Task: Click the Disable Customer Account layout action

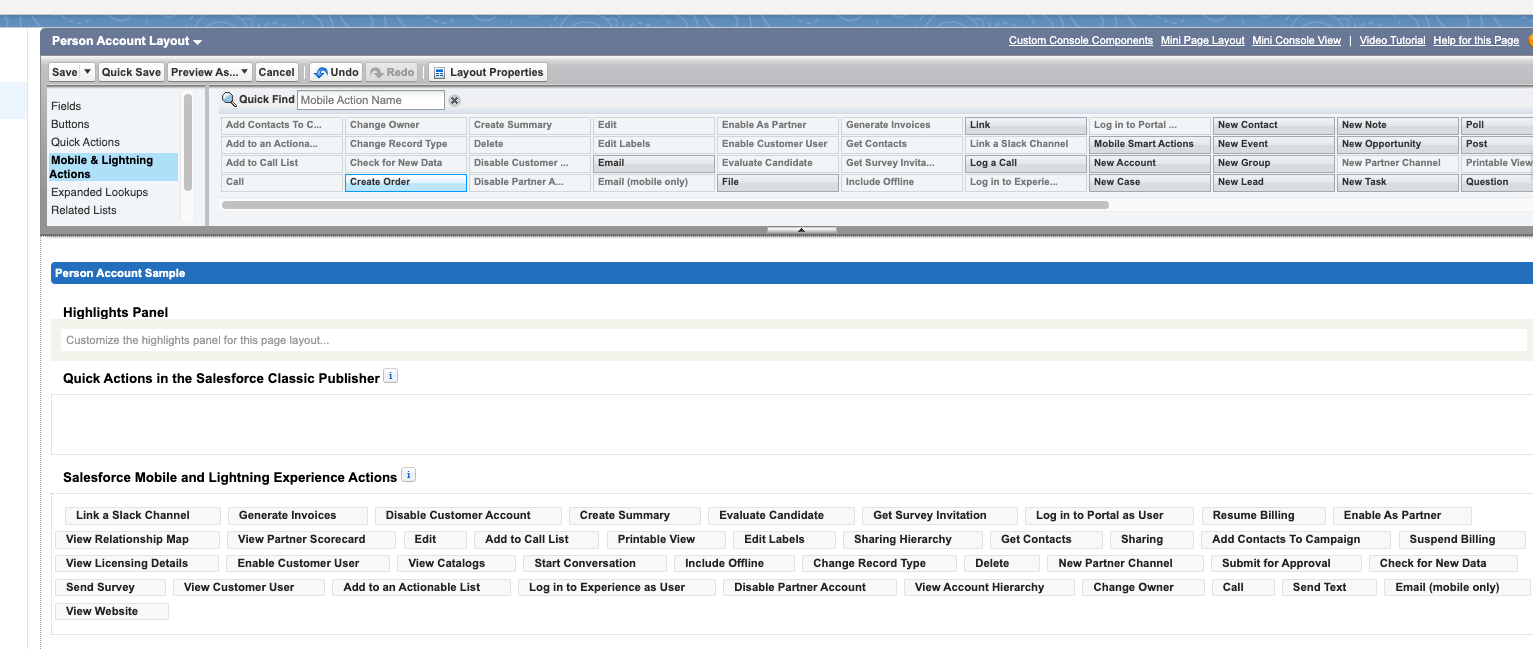Action: [468, 515]
